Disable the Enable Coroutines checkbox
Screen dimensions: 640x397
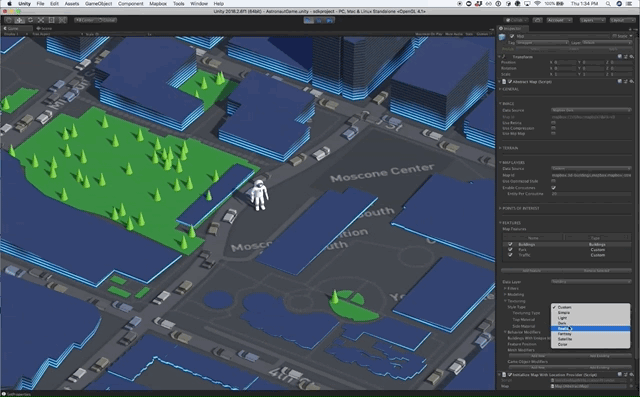553,188
